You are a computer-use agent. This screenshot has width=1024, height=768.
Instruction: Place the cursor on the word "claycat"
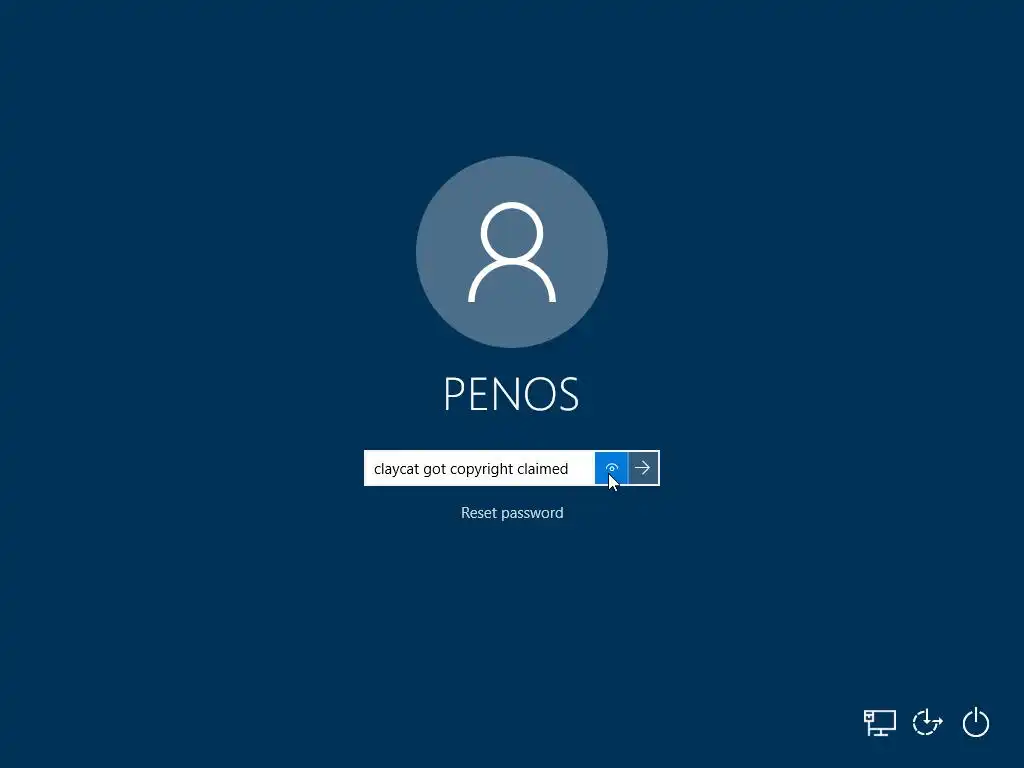tap(396, 469)
